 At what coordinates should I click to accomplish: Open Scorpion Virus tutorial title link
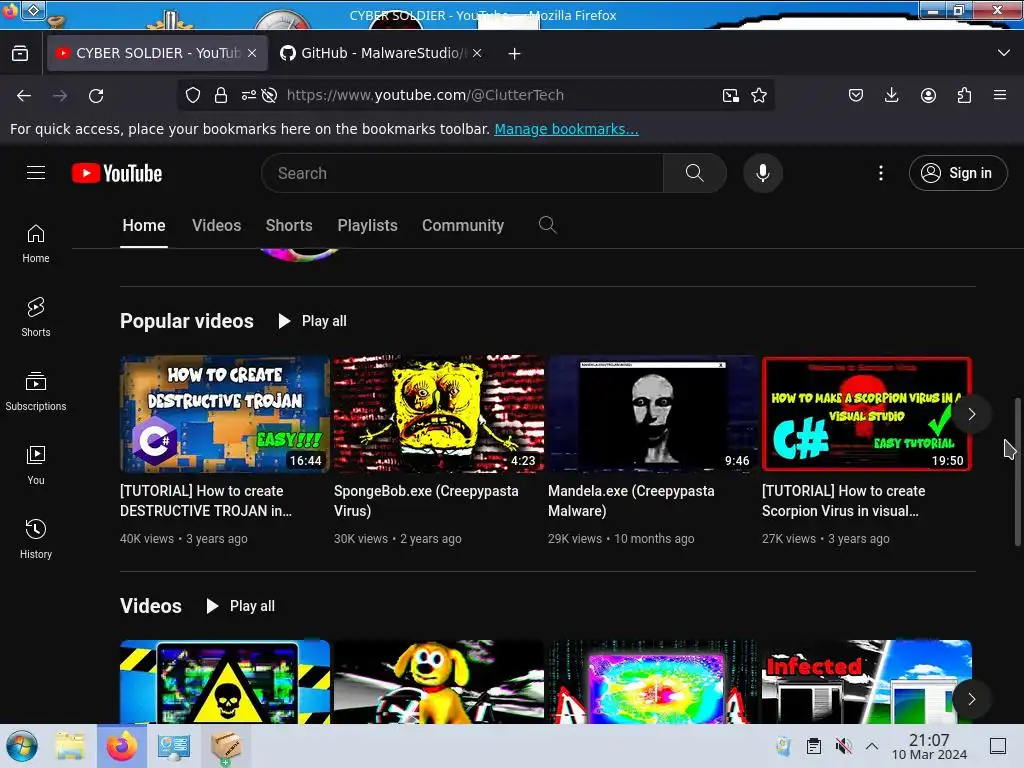coord(844,501)
